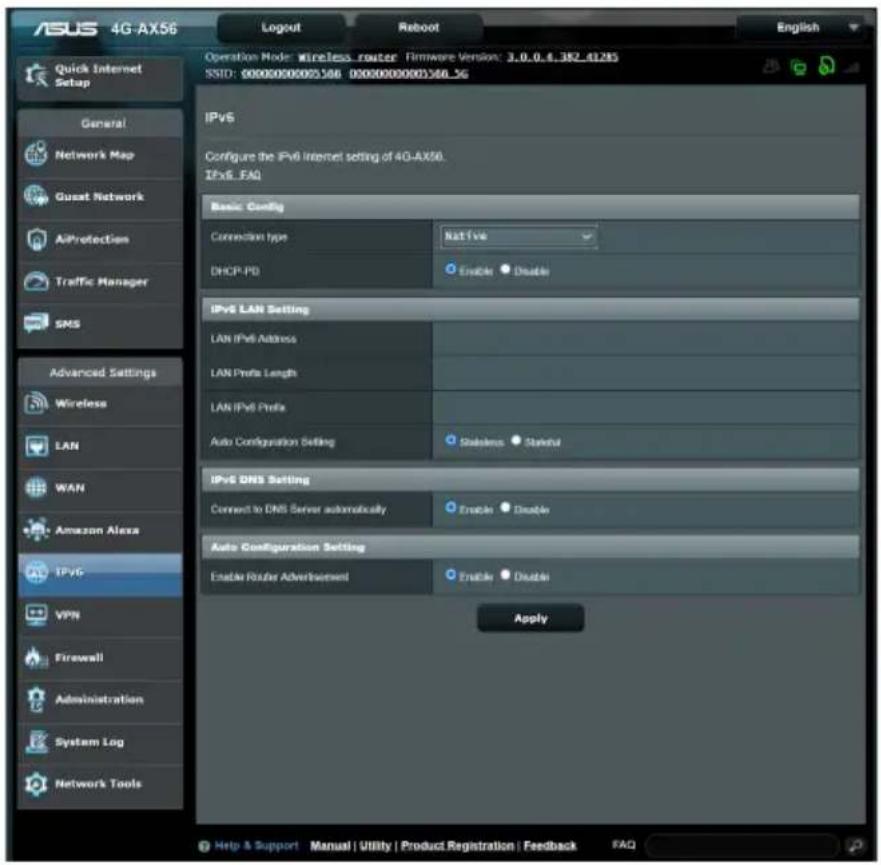881x865 pixels.
Task: Click the IPv6 sidebar icon
Action: [x=37, y=572]
